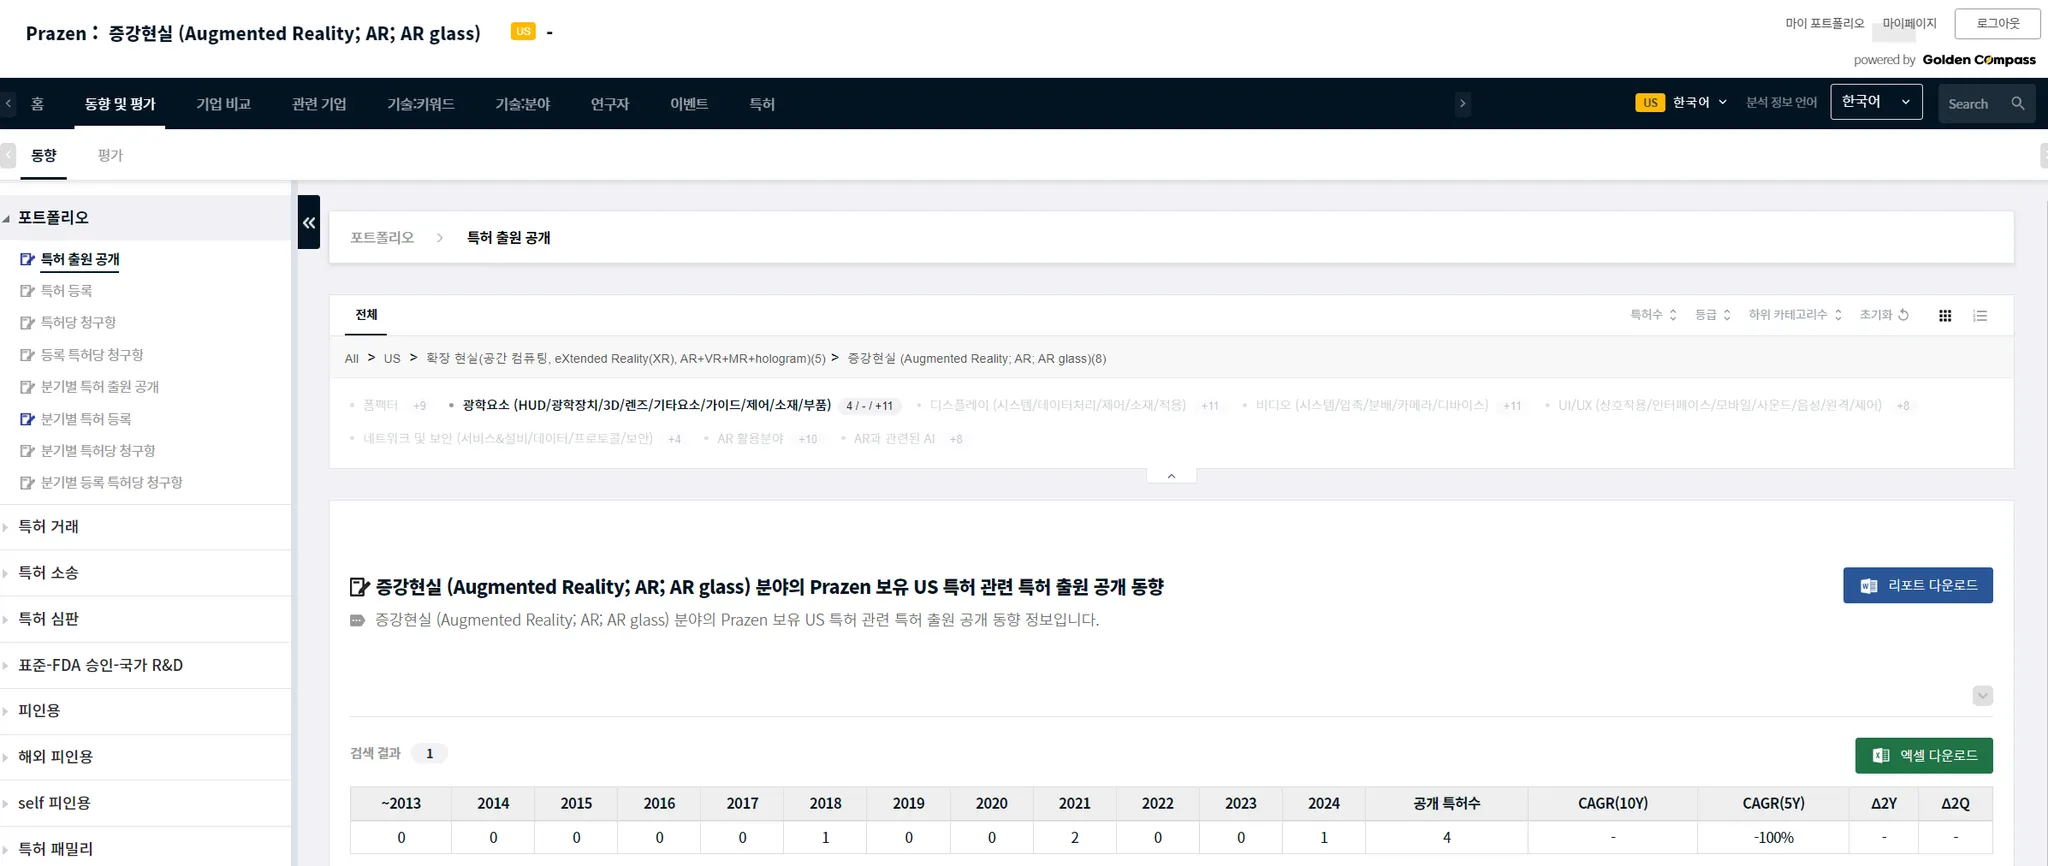Collapse the left sidebar panel
The height and width of the screenshot is (866, 2048).
click(309, 222)
